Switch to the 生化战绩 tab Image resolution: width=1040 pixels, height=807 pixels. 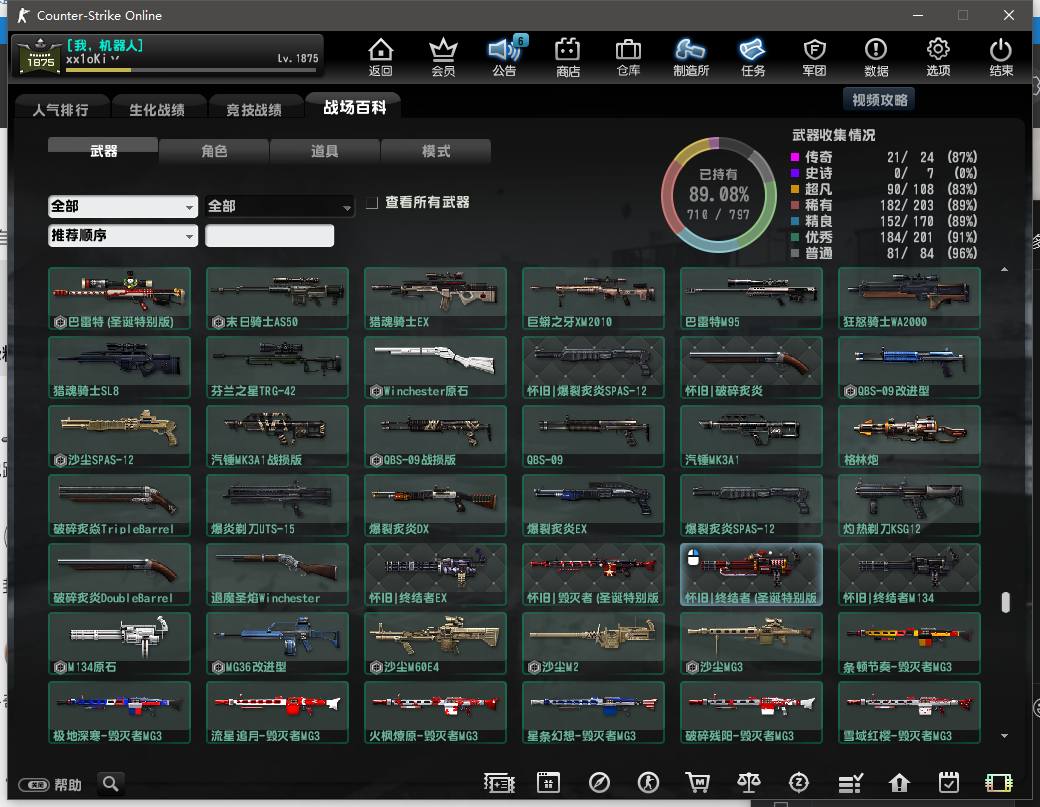click(x=157, y=109)
